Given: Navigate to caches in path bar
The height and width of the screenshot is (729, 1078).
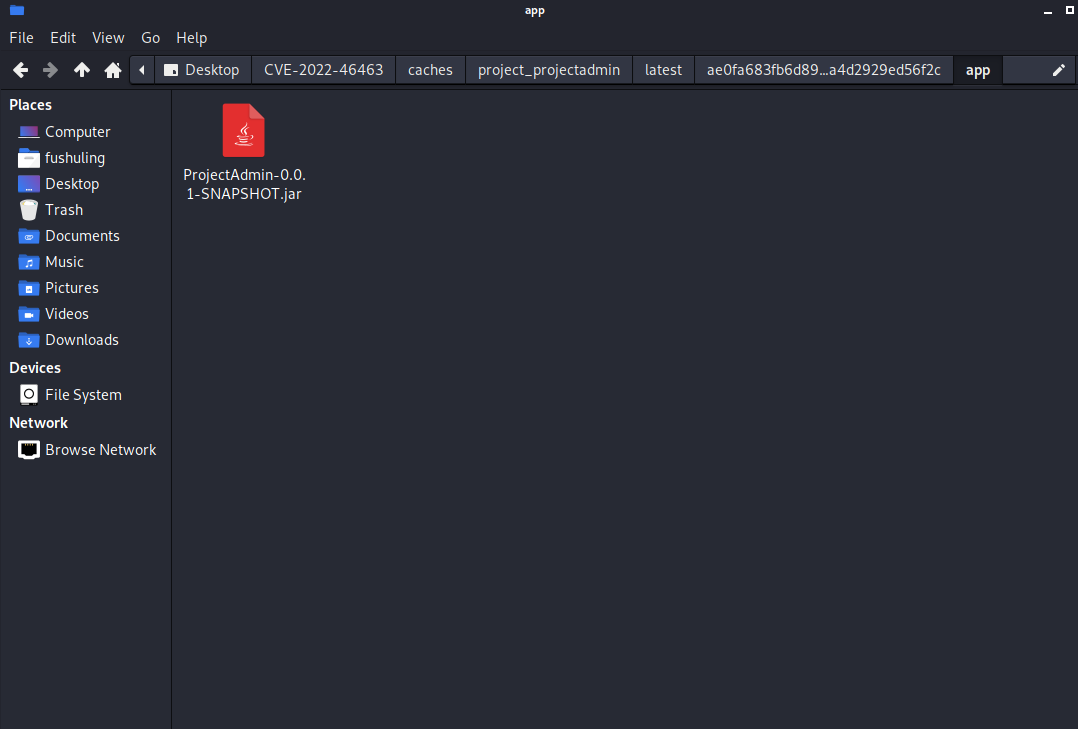Looking at the screenshot, I should point(430,70).
